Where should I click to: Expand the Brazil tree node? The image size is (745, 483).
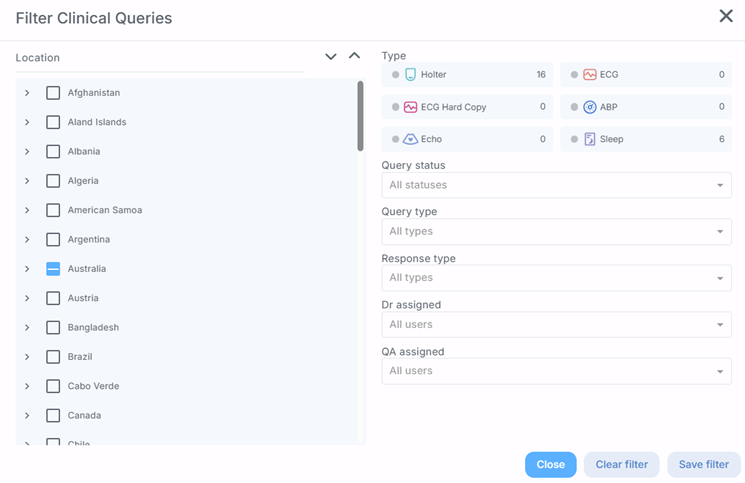tap(27, 357)
